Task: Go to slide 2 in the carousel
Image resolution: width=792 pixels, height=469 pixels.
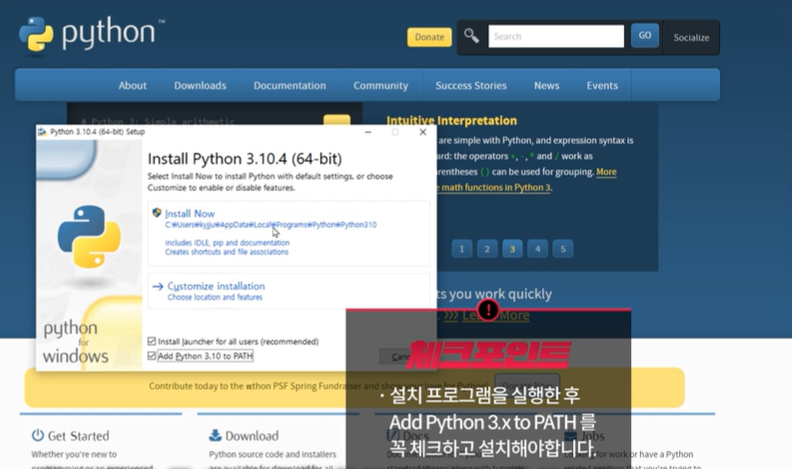Action: 487,248
